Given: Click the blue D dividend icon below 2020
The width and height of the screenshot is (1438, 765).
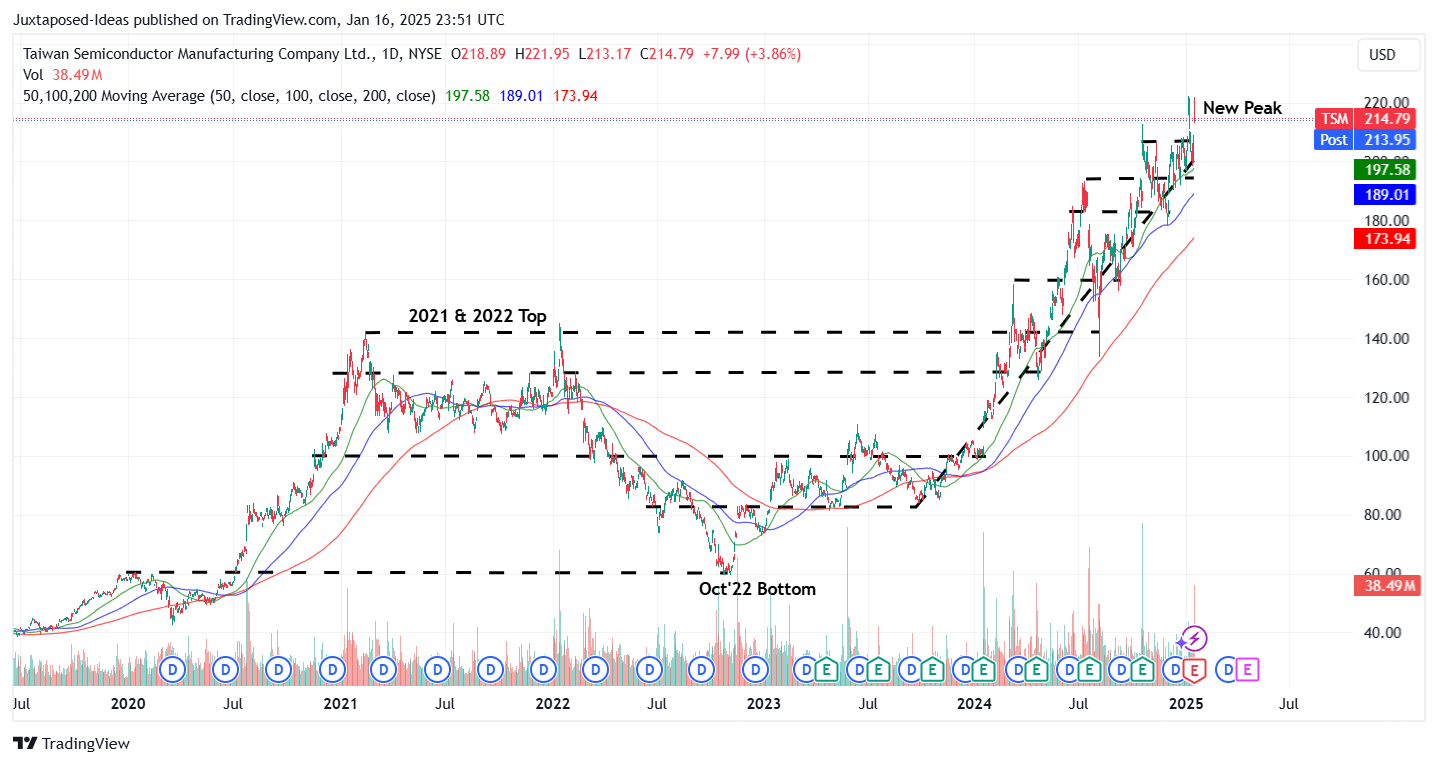Looking at the screenshot, I should click(172, 670).
